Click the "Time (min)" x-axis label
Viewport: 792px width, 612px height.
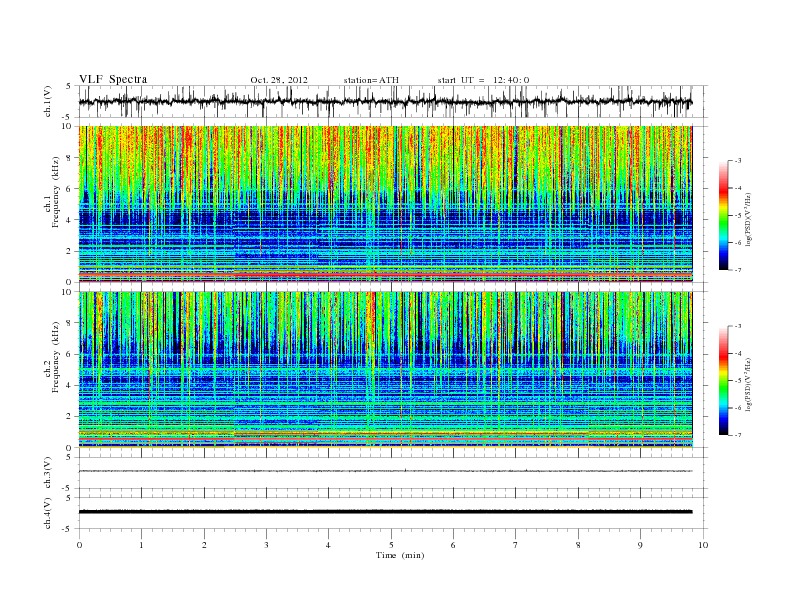pos(400,555)
